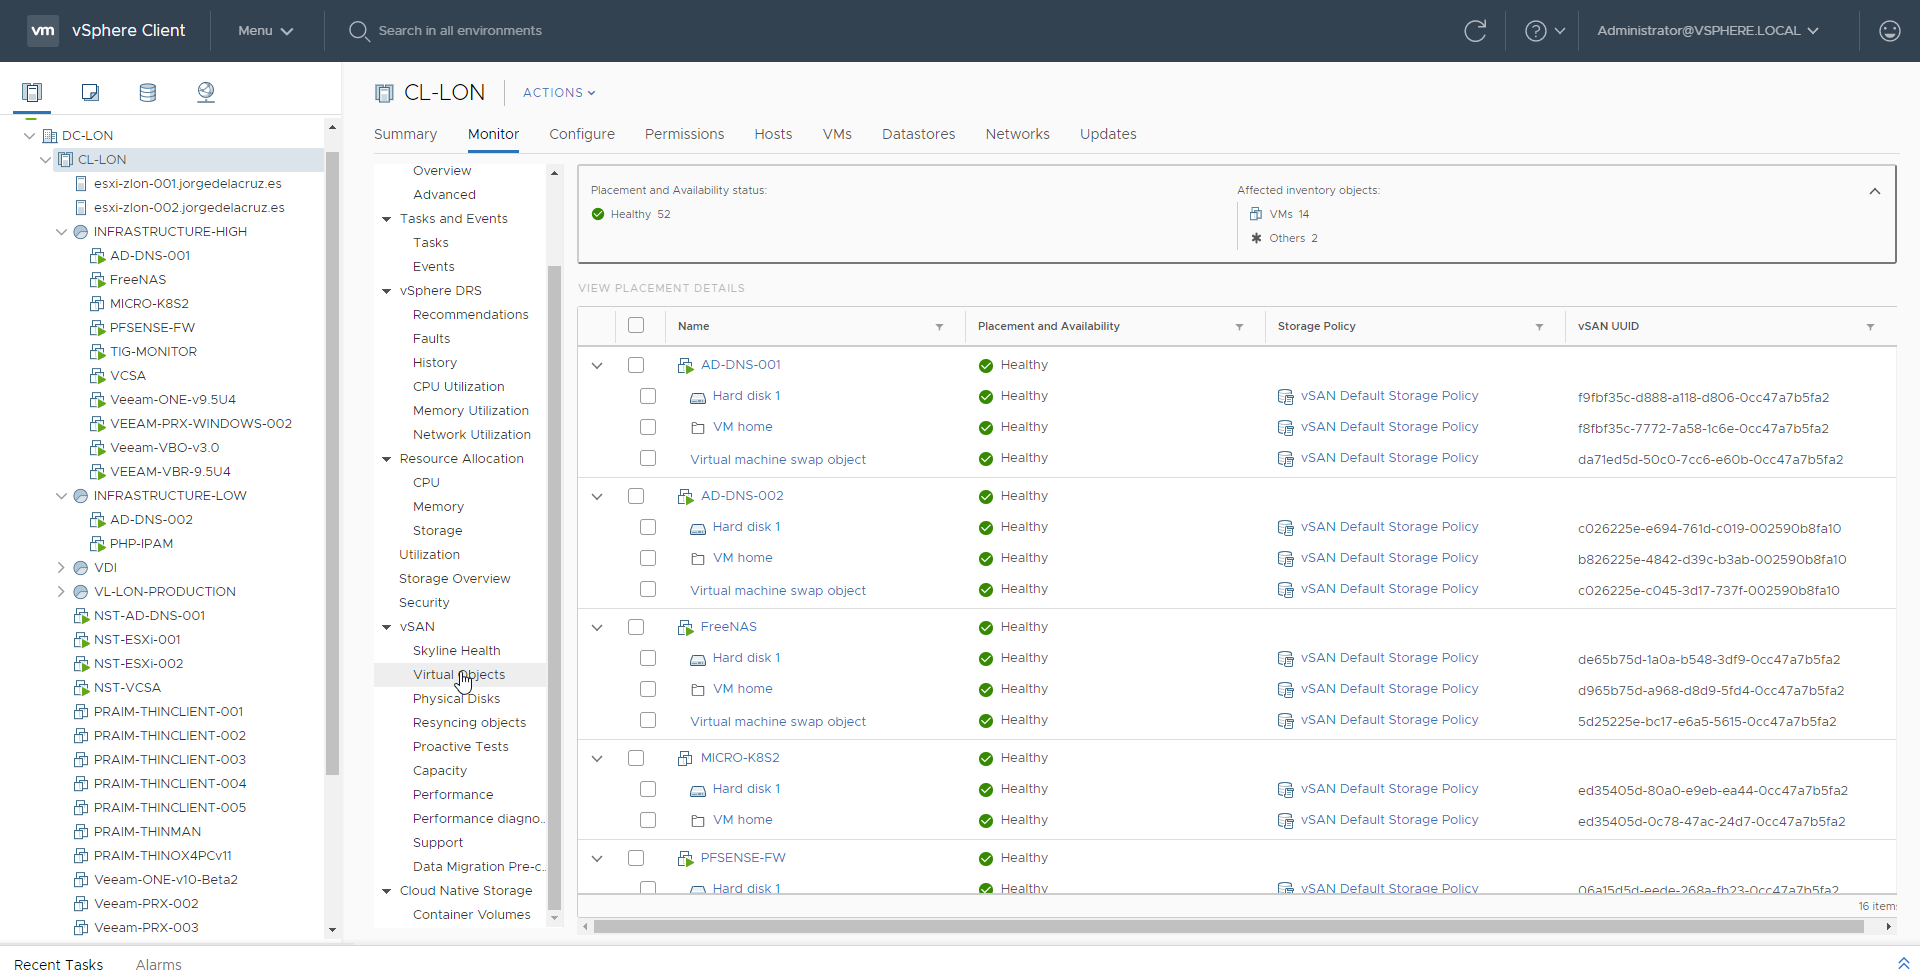Click the feedback smiley icon
The image size is (1920, 979).
tap(1889, 31)
